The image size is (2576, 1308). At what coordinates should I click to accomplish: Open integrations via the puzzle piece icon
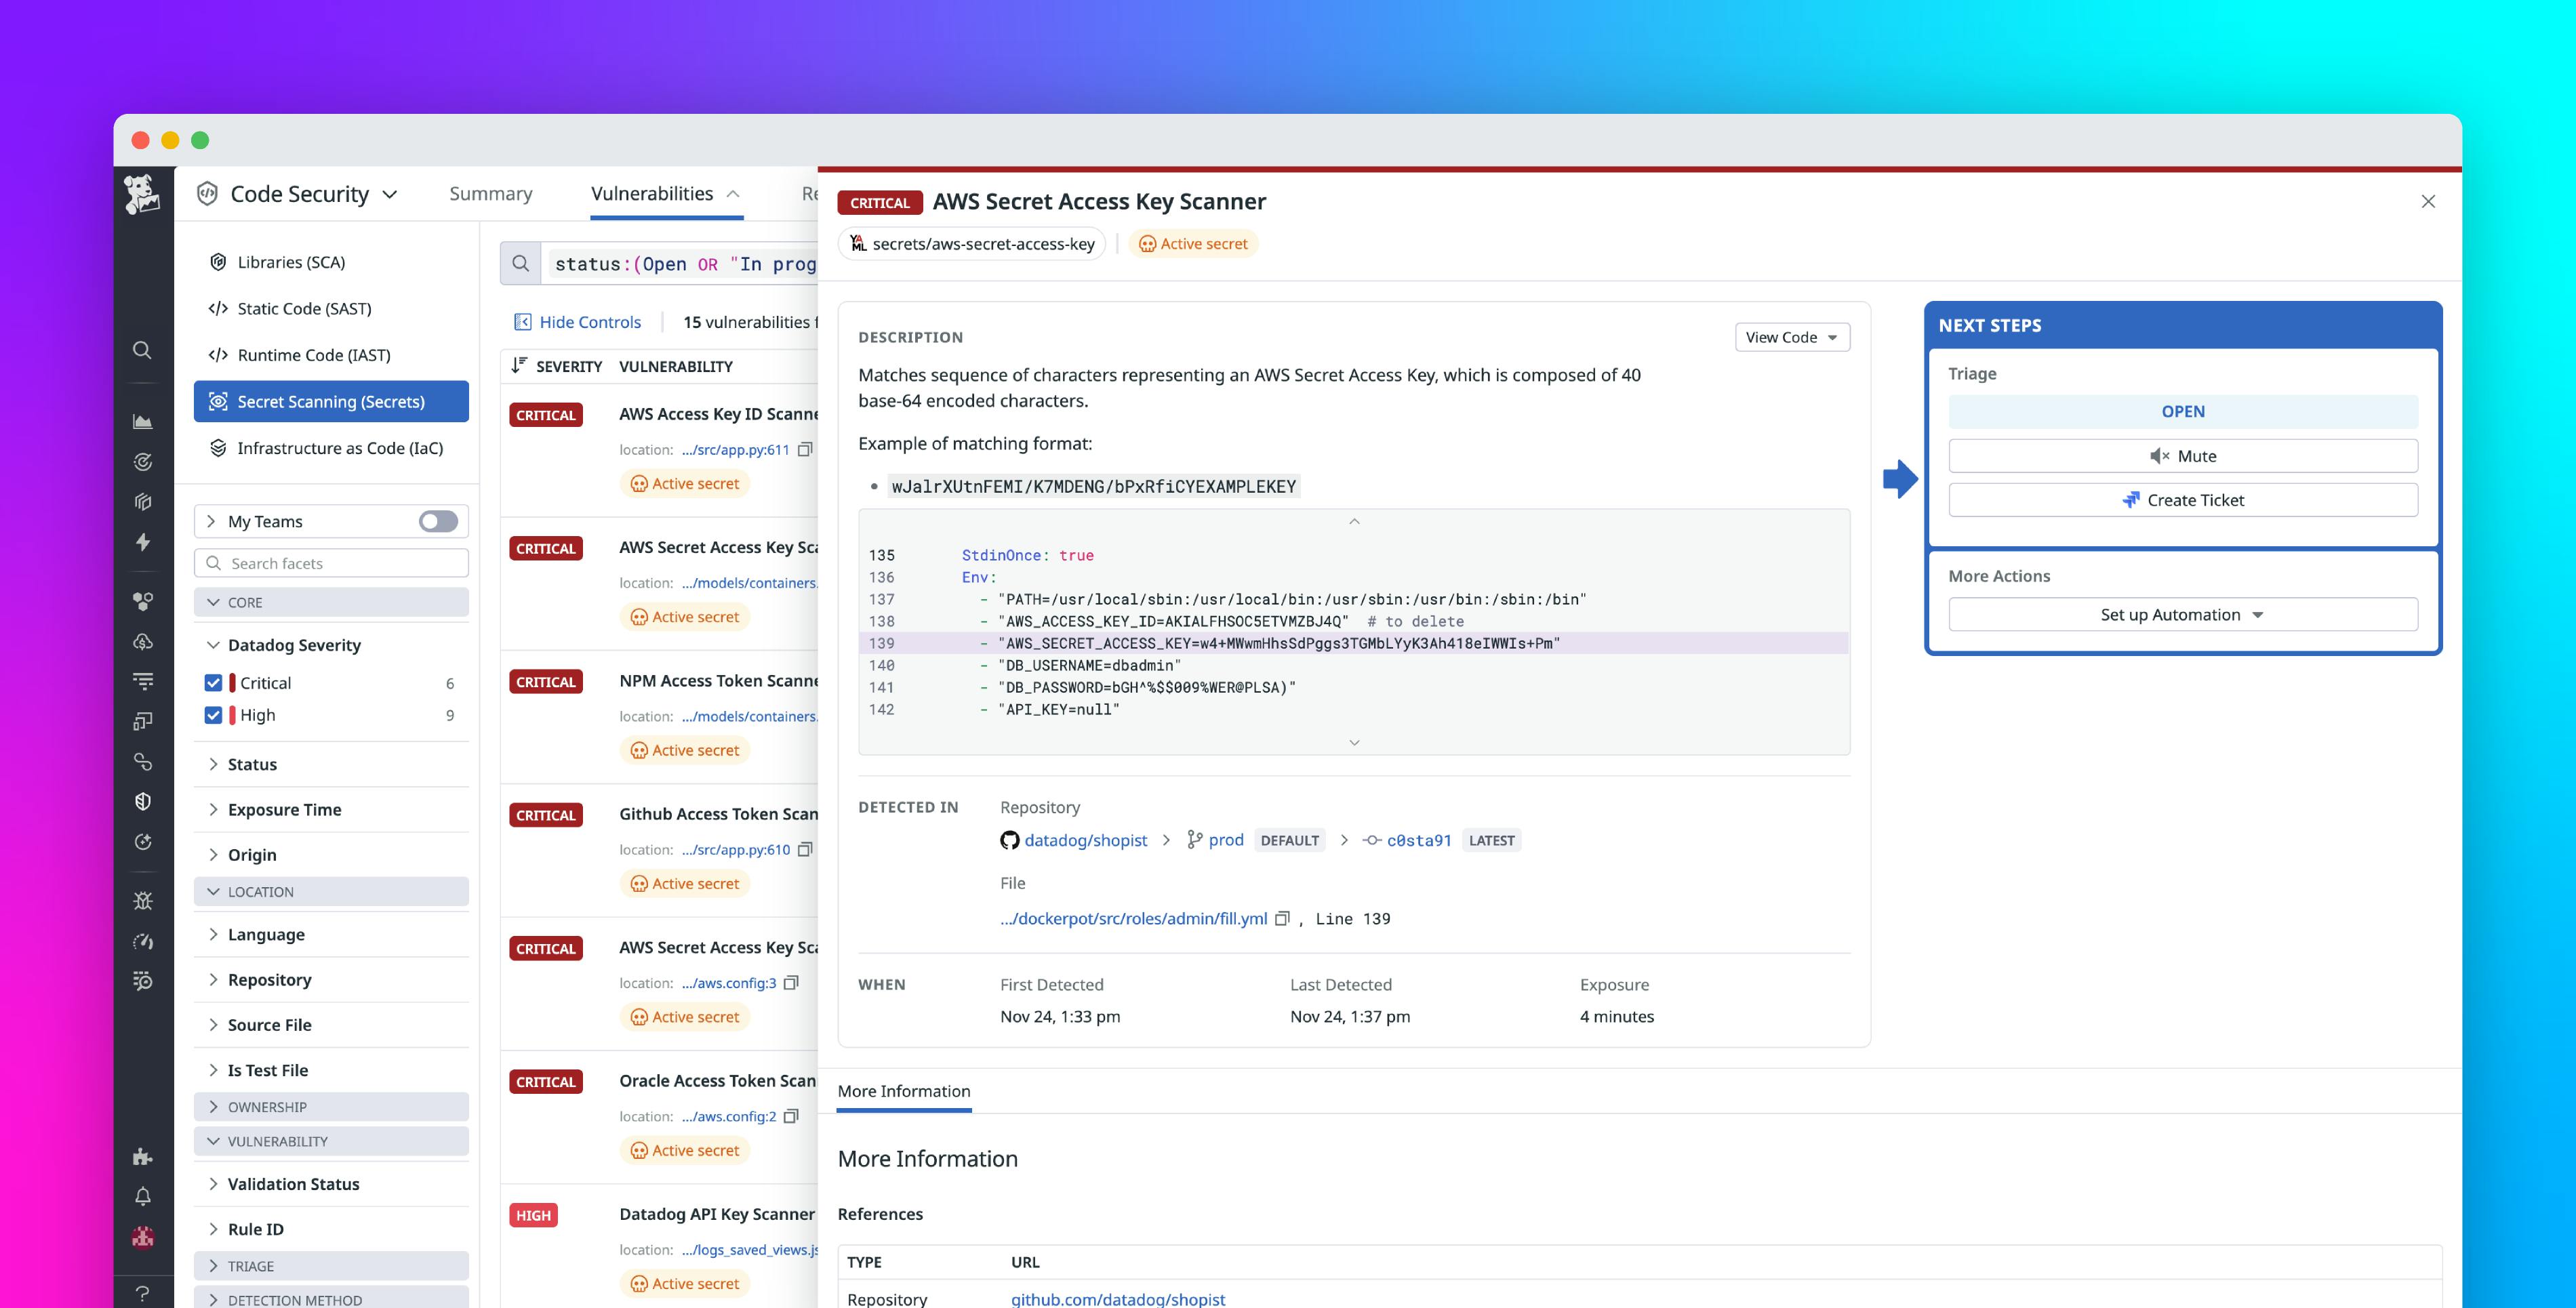(x=142, y=1157)
